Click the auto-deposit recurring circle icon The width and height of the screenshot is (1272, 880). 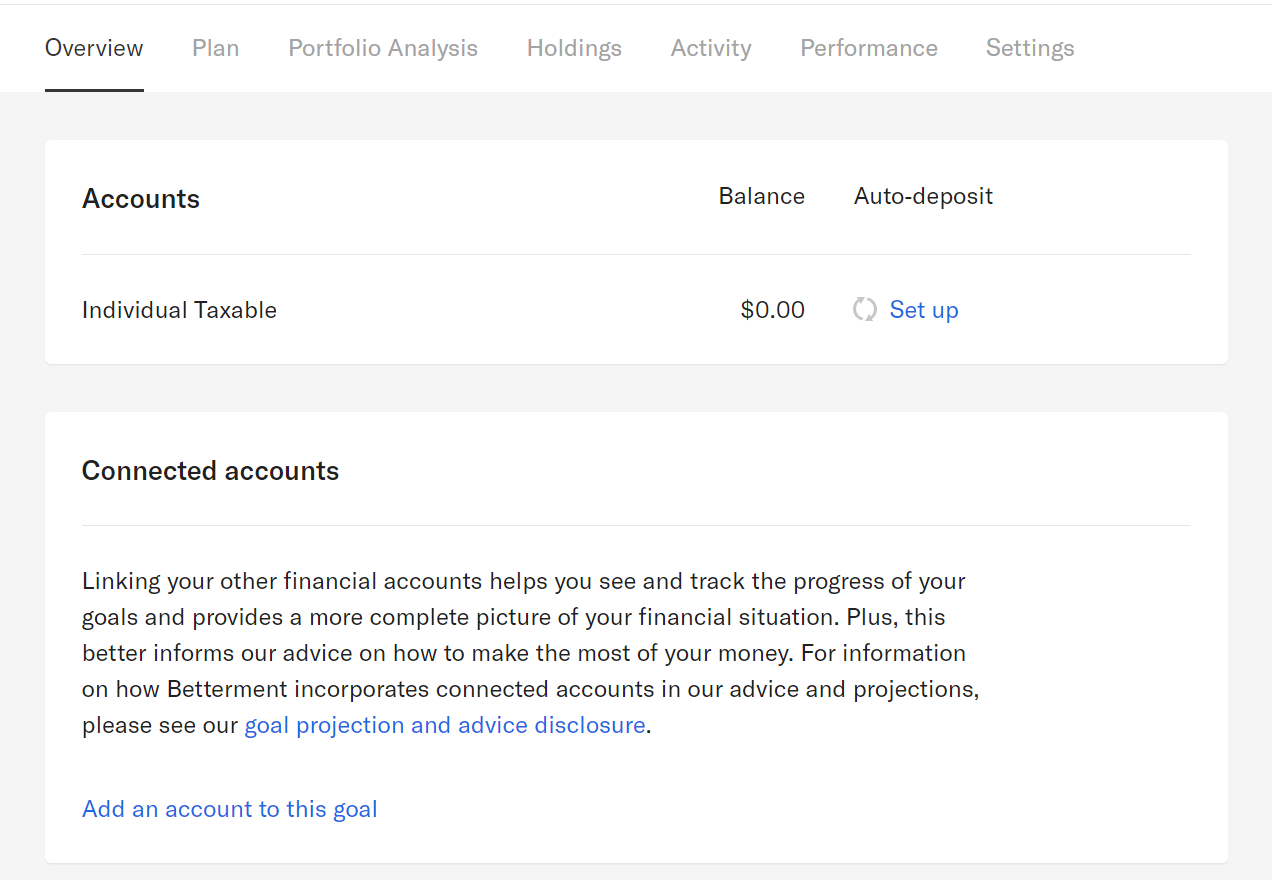pos(864,309)
